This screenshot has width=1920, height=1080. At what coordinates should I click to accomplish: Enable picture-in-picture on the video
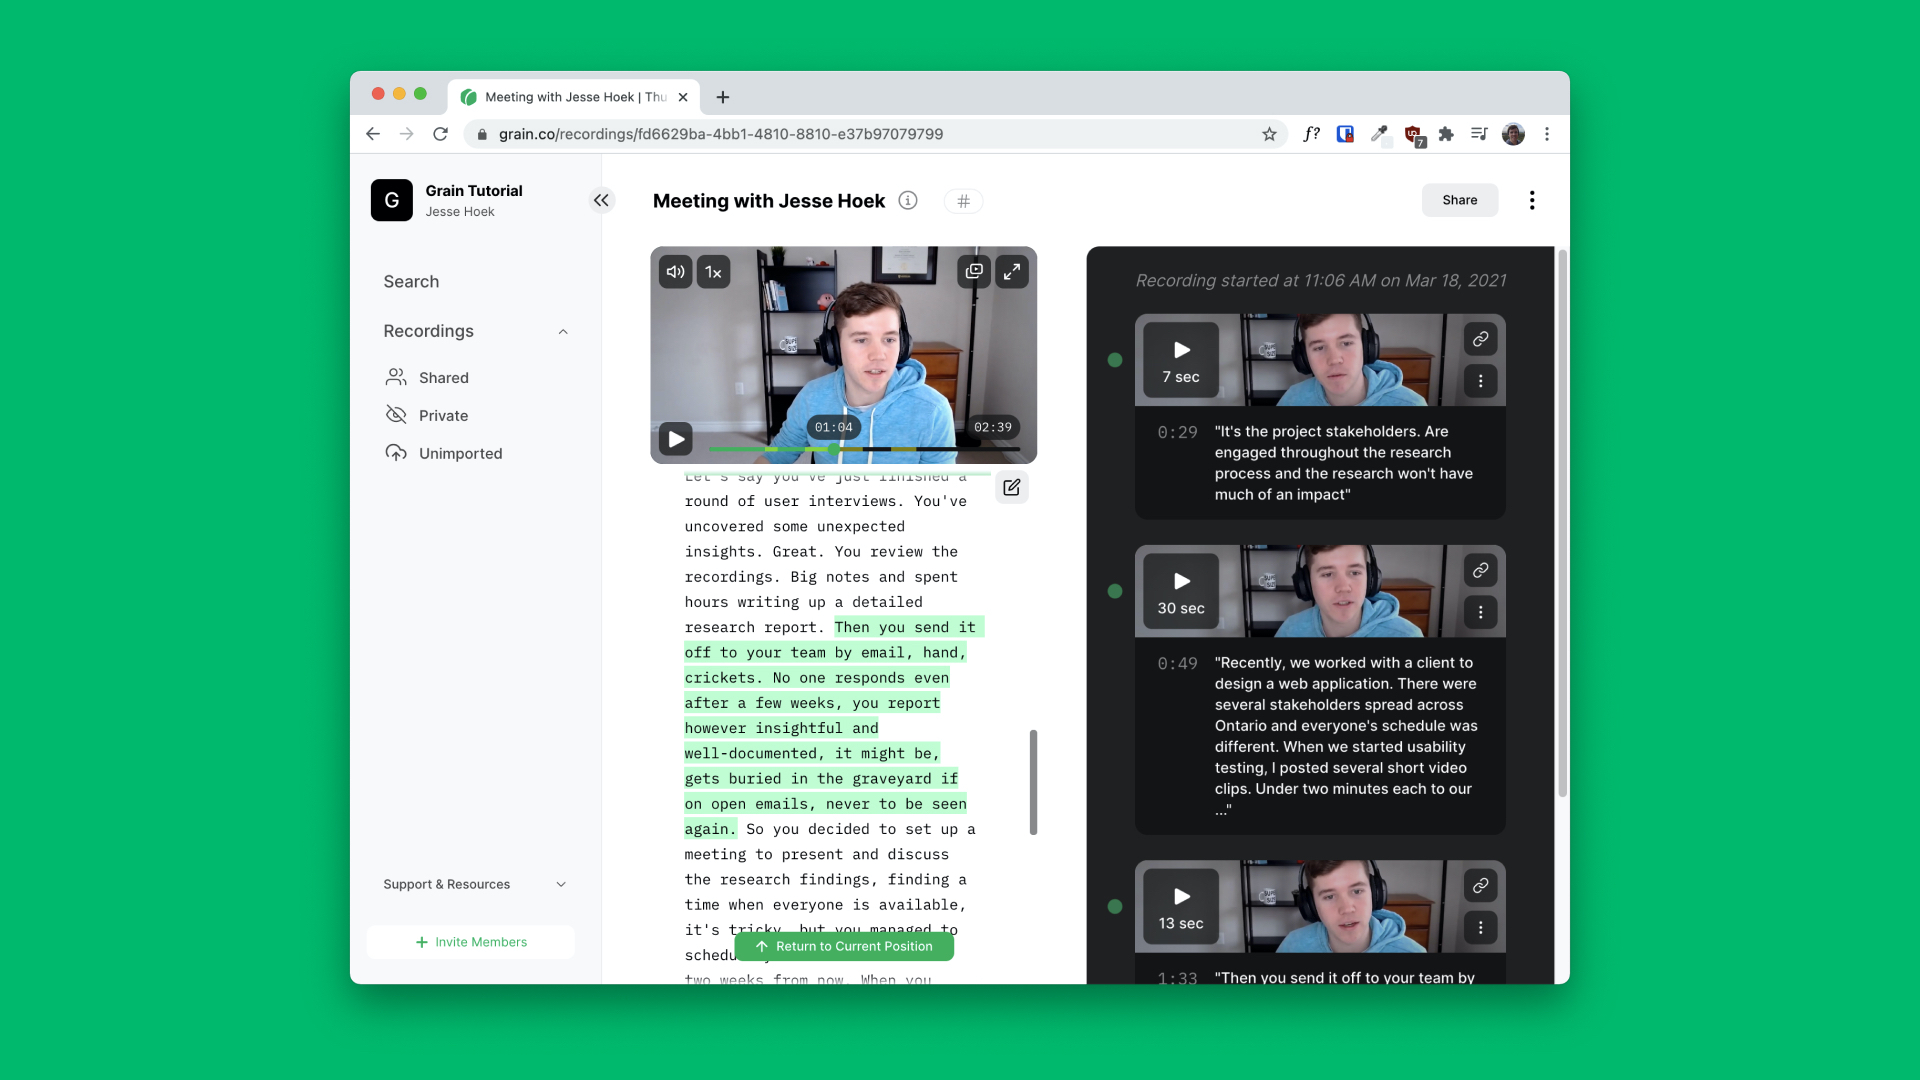pos(974,271)
